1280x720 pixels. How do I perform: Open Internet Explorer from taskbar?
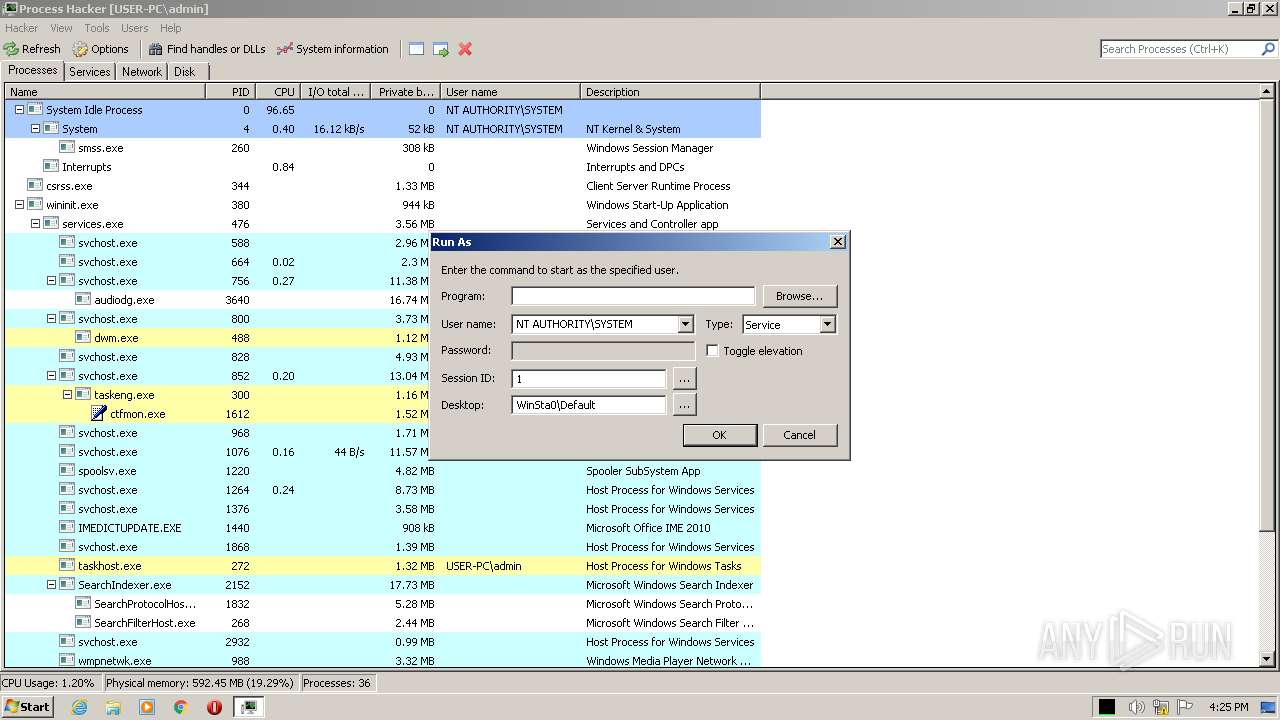(x=80, y=707)
